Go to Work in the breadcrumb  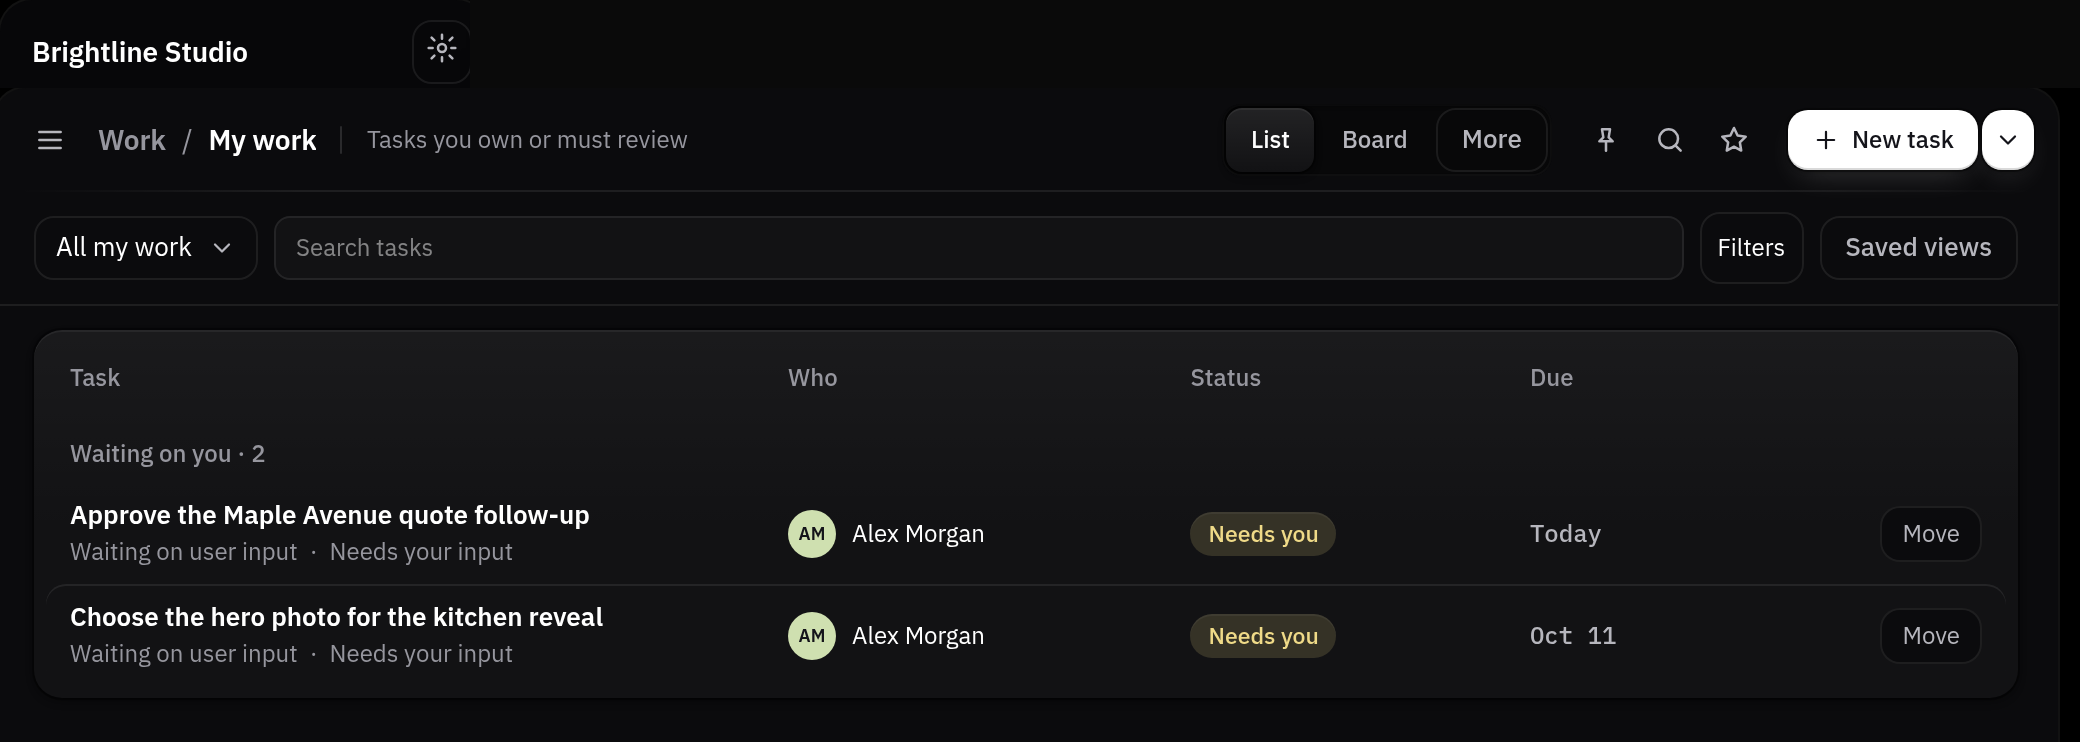pos(132,140)
